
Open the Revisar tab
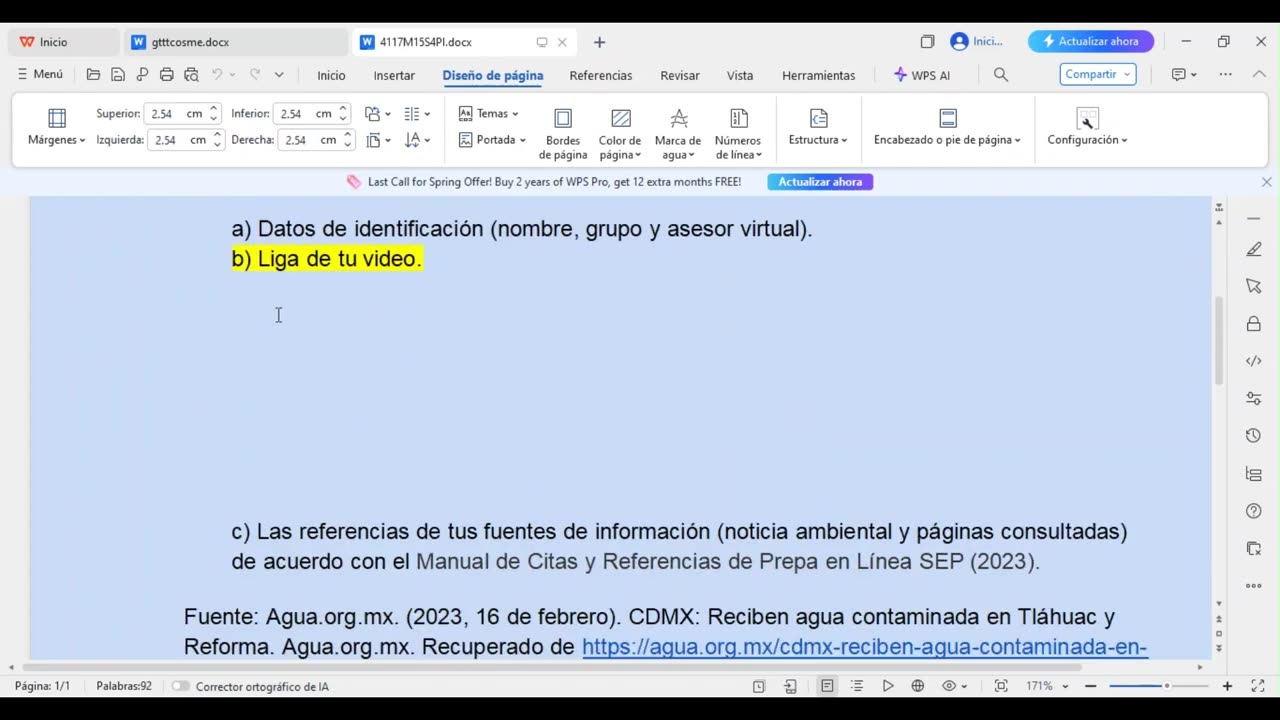pyautogui.click(x=680, y=75)
